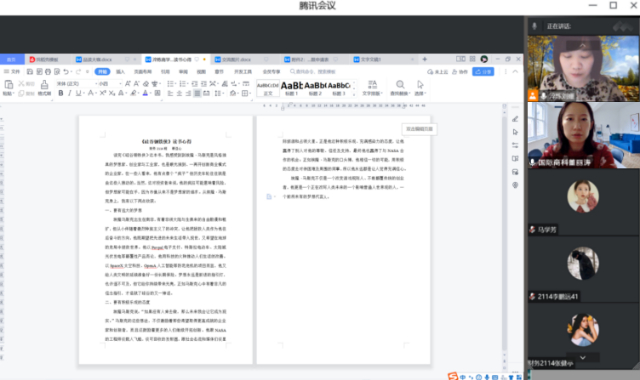Expand the participant list down chevron
The width and height of the screenshot is (640, 380).
[x=583, y=358]
